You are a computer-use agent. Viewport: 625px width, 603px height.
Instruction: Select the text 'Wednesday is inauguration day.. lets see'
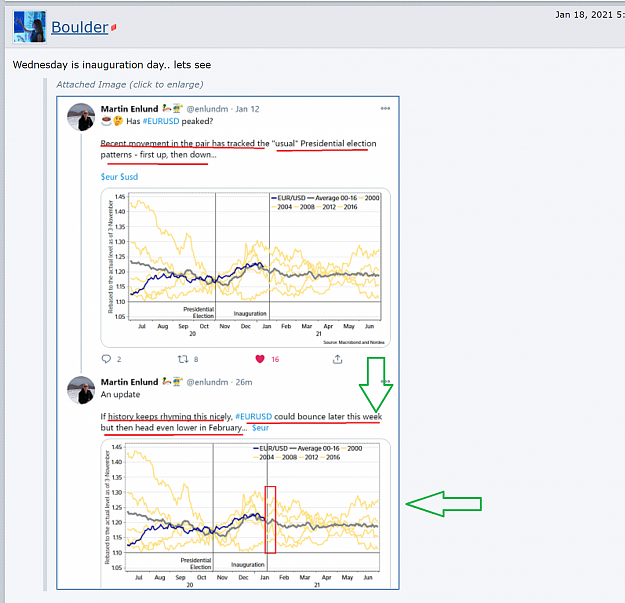point(112,65)
